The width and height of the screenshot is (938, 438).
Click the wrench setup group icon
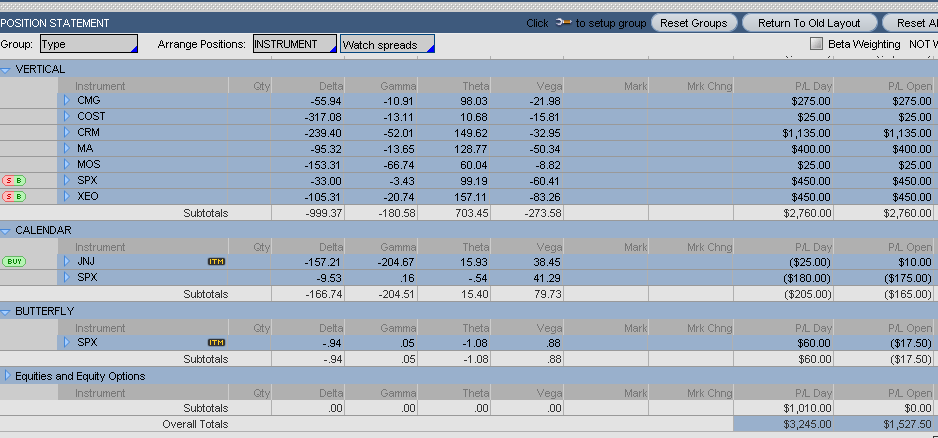[563, 22]
